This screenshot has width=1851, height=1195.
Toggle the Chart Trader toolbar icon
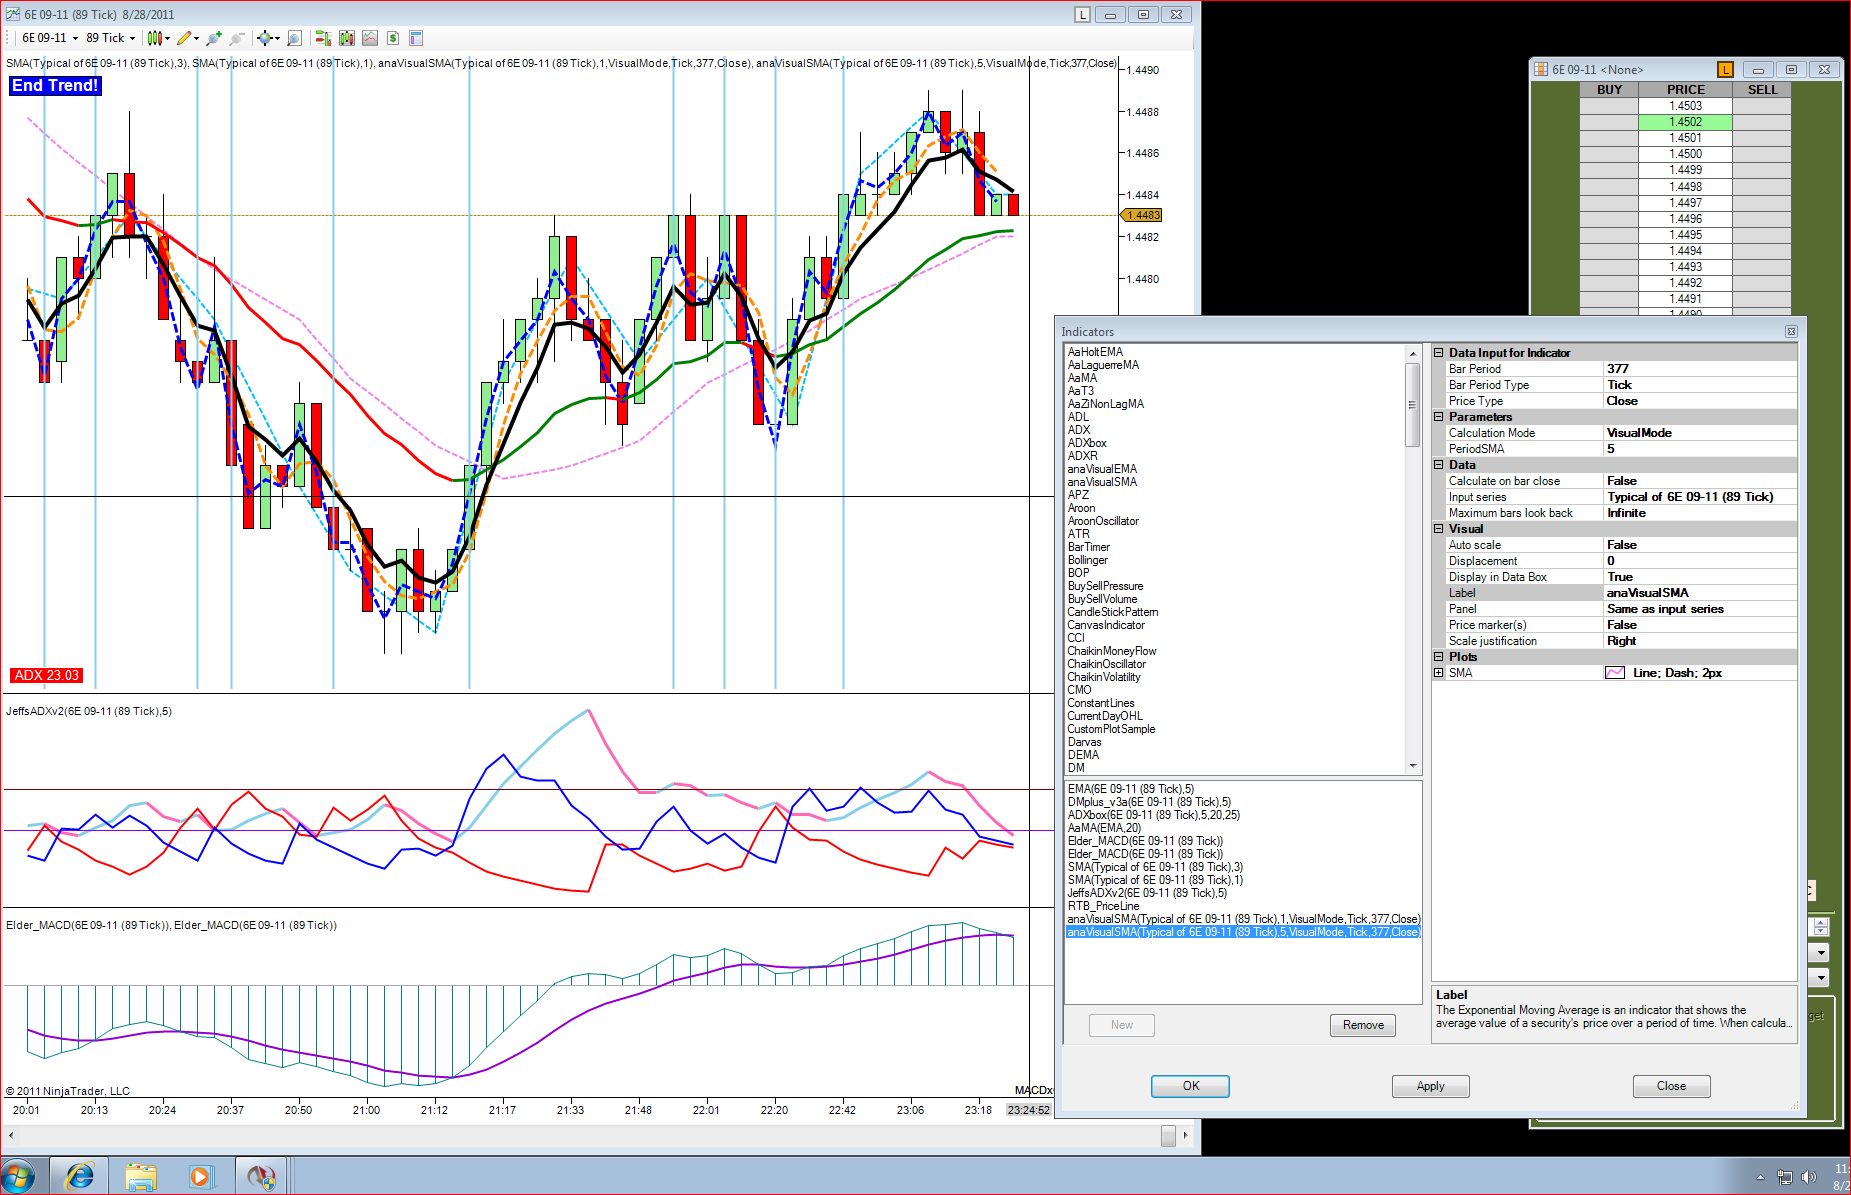click(x=323, y=38)
